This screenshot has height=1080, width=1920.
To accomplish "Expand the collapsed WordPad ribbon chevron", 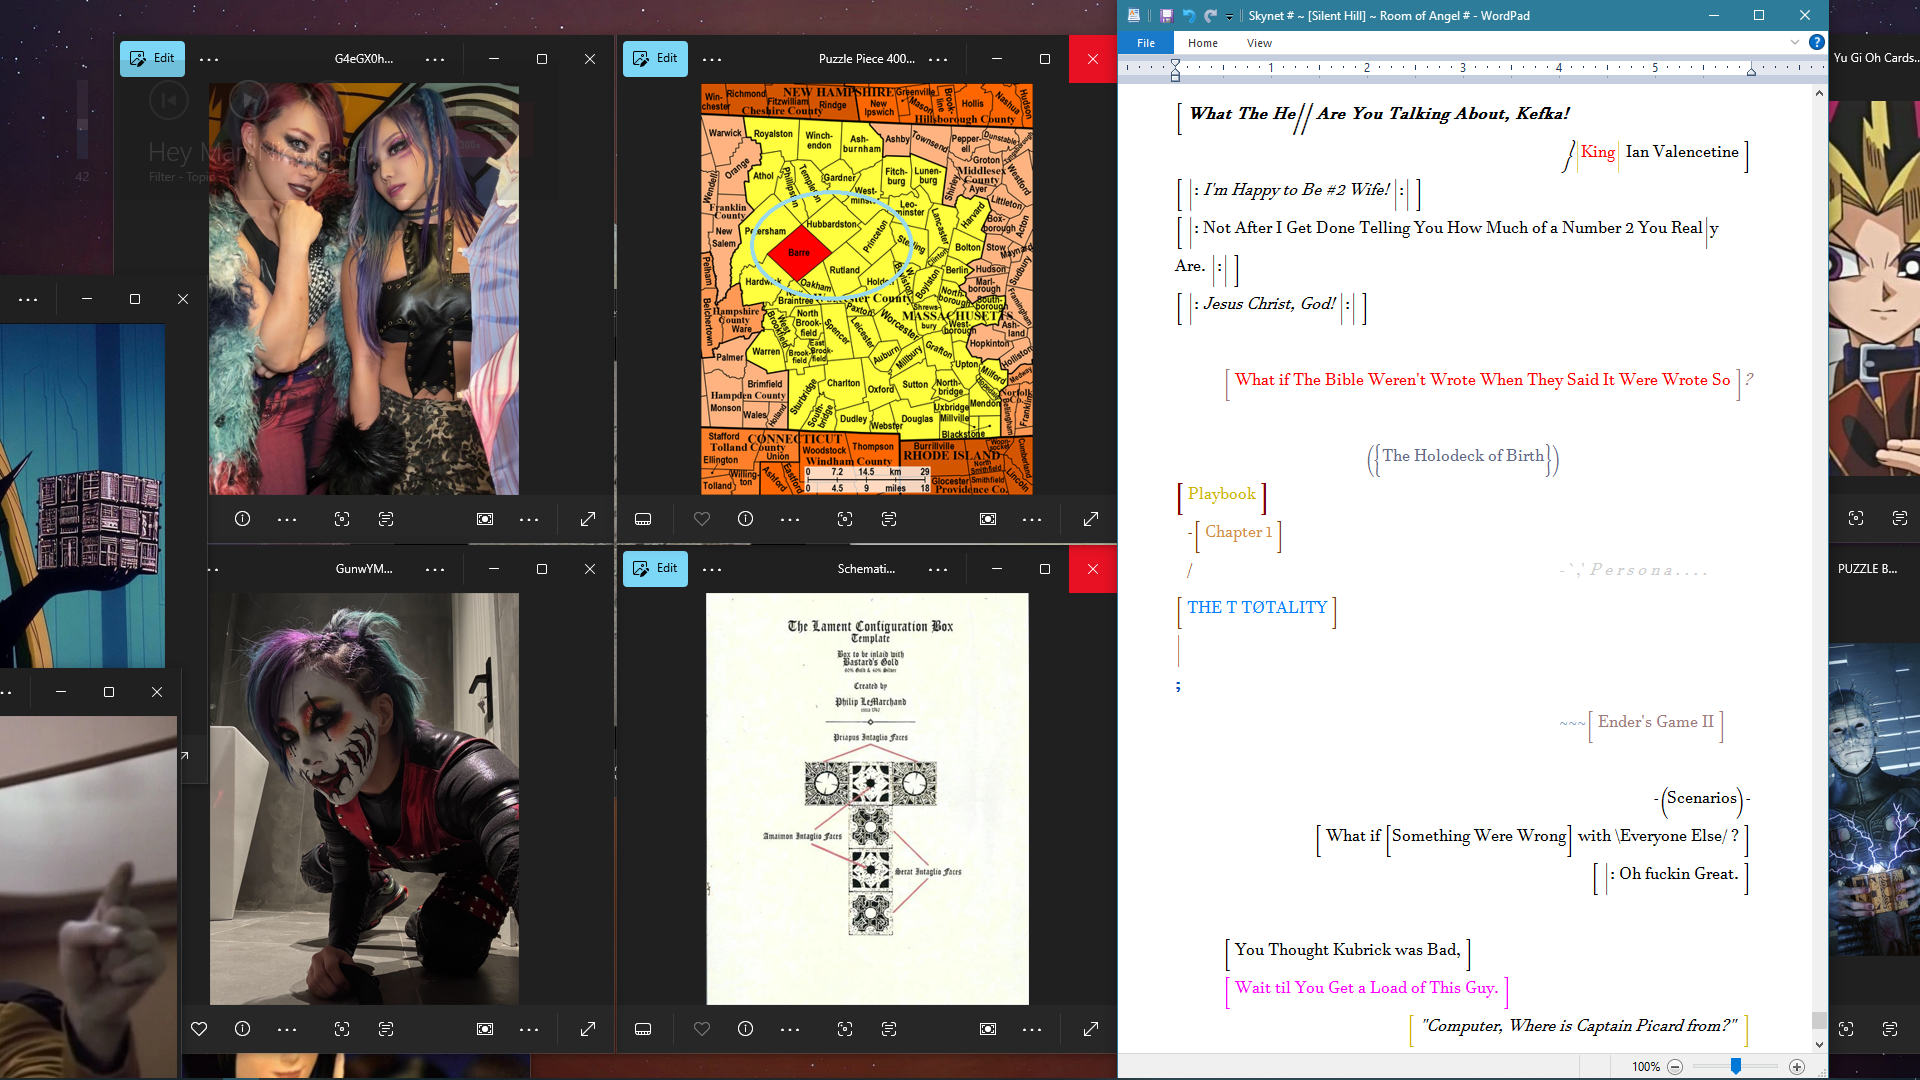I will (1795, 42).
